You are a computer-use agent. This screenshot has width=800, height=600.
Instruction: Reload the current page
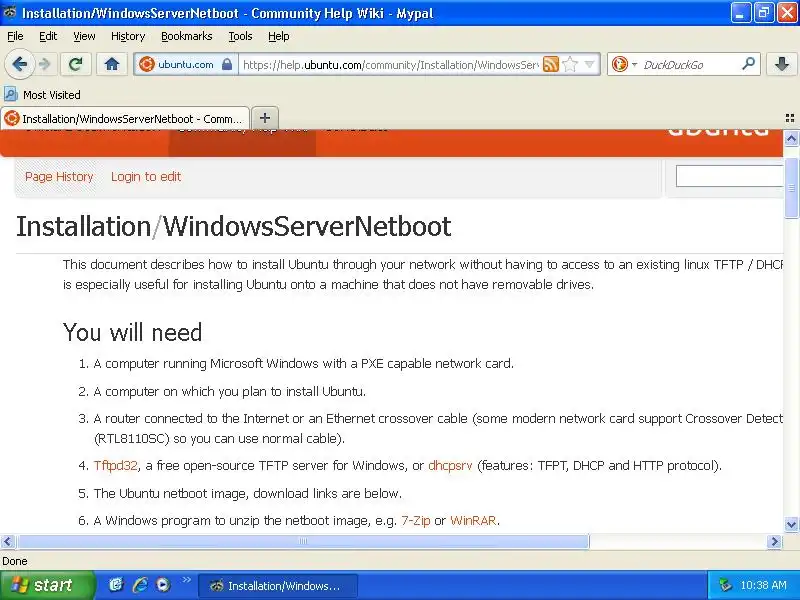coord(76,64)
